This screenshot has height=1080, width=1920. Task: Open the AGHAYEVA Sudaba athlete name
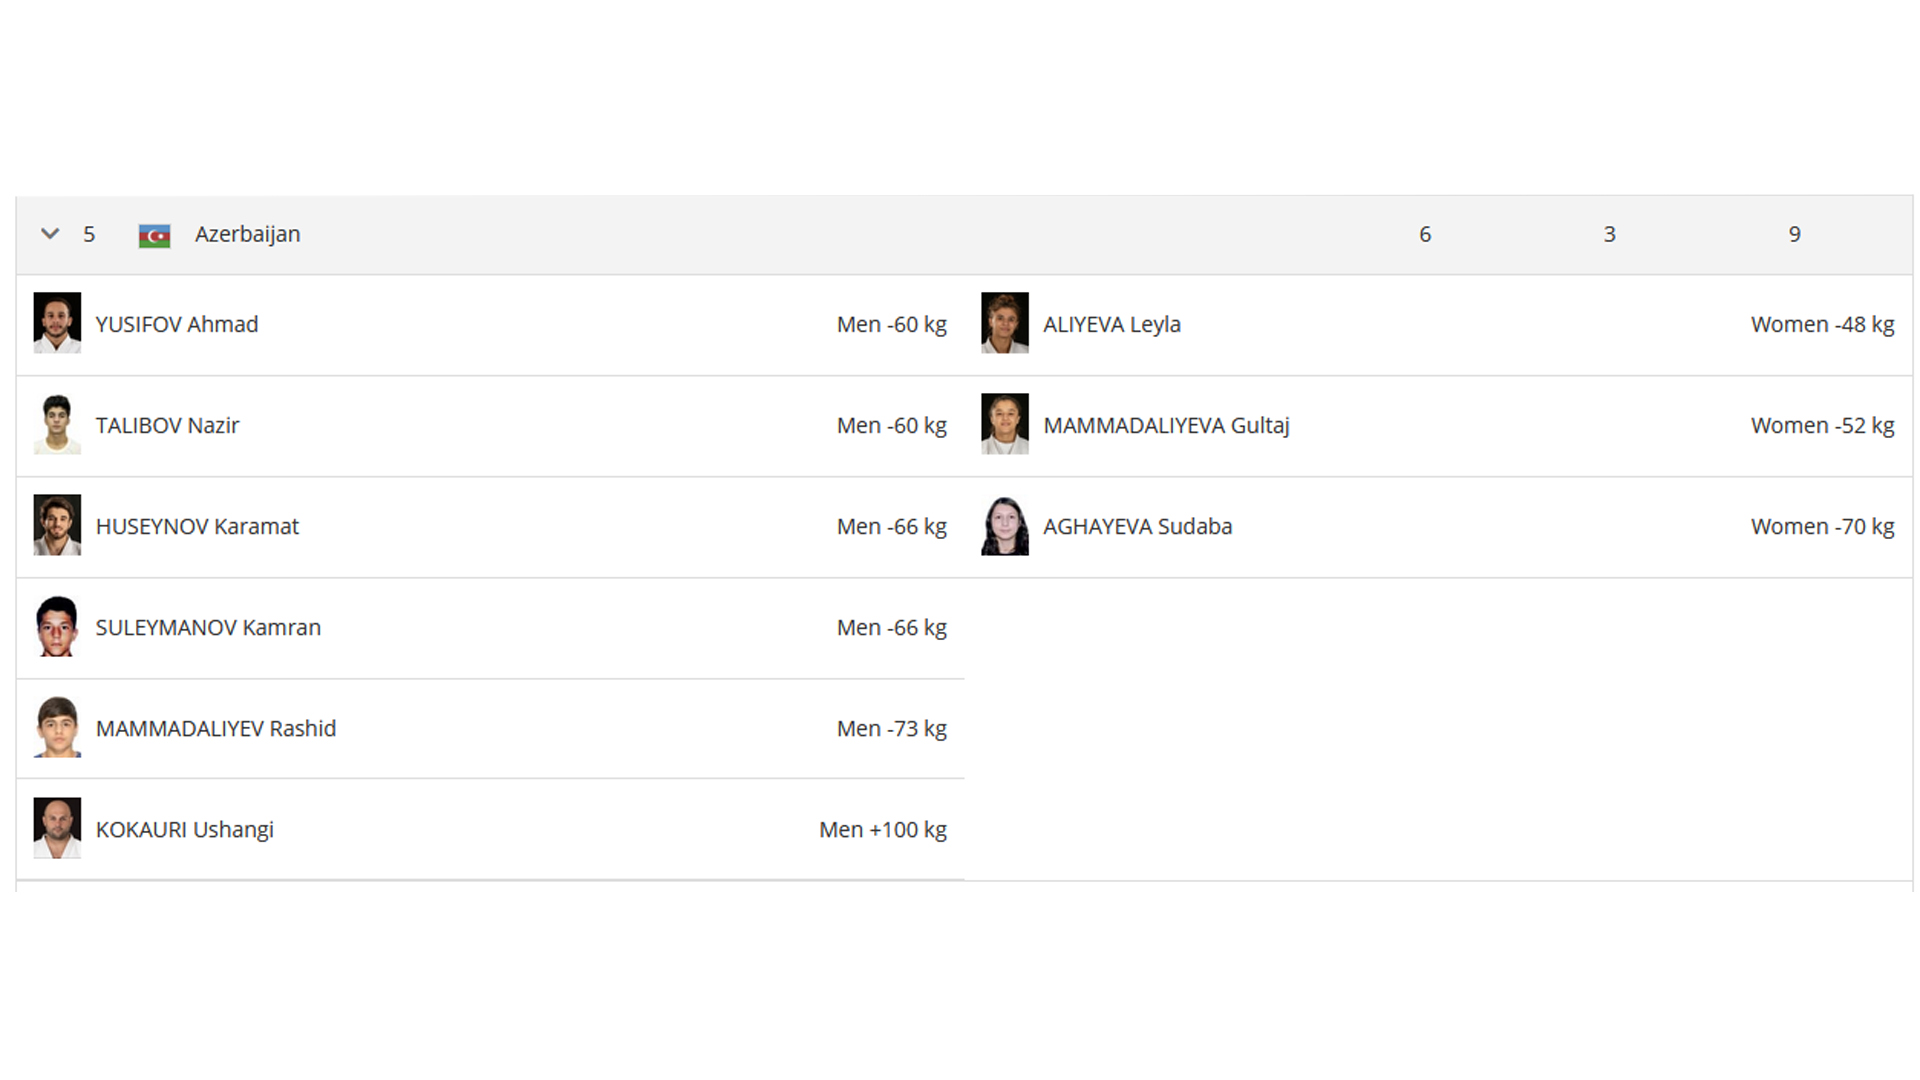click(x=1137, y=526)
